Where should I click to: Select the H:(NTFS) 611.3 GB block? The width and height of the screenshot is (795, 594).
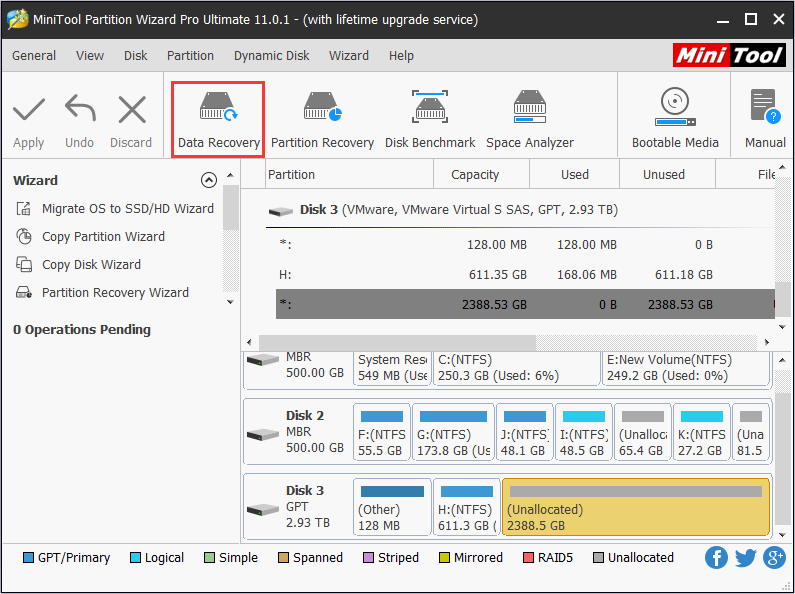466,507
